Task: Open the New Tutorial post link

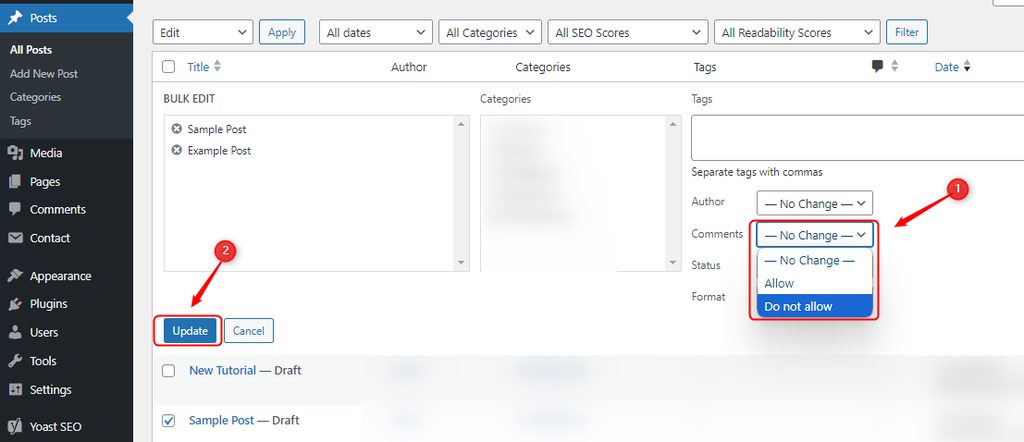Action: point(223,370)
